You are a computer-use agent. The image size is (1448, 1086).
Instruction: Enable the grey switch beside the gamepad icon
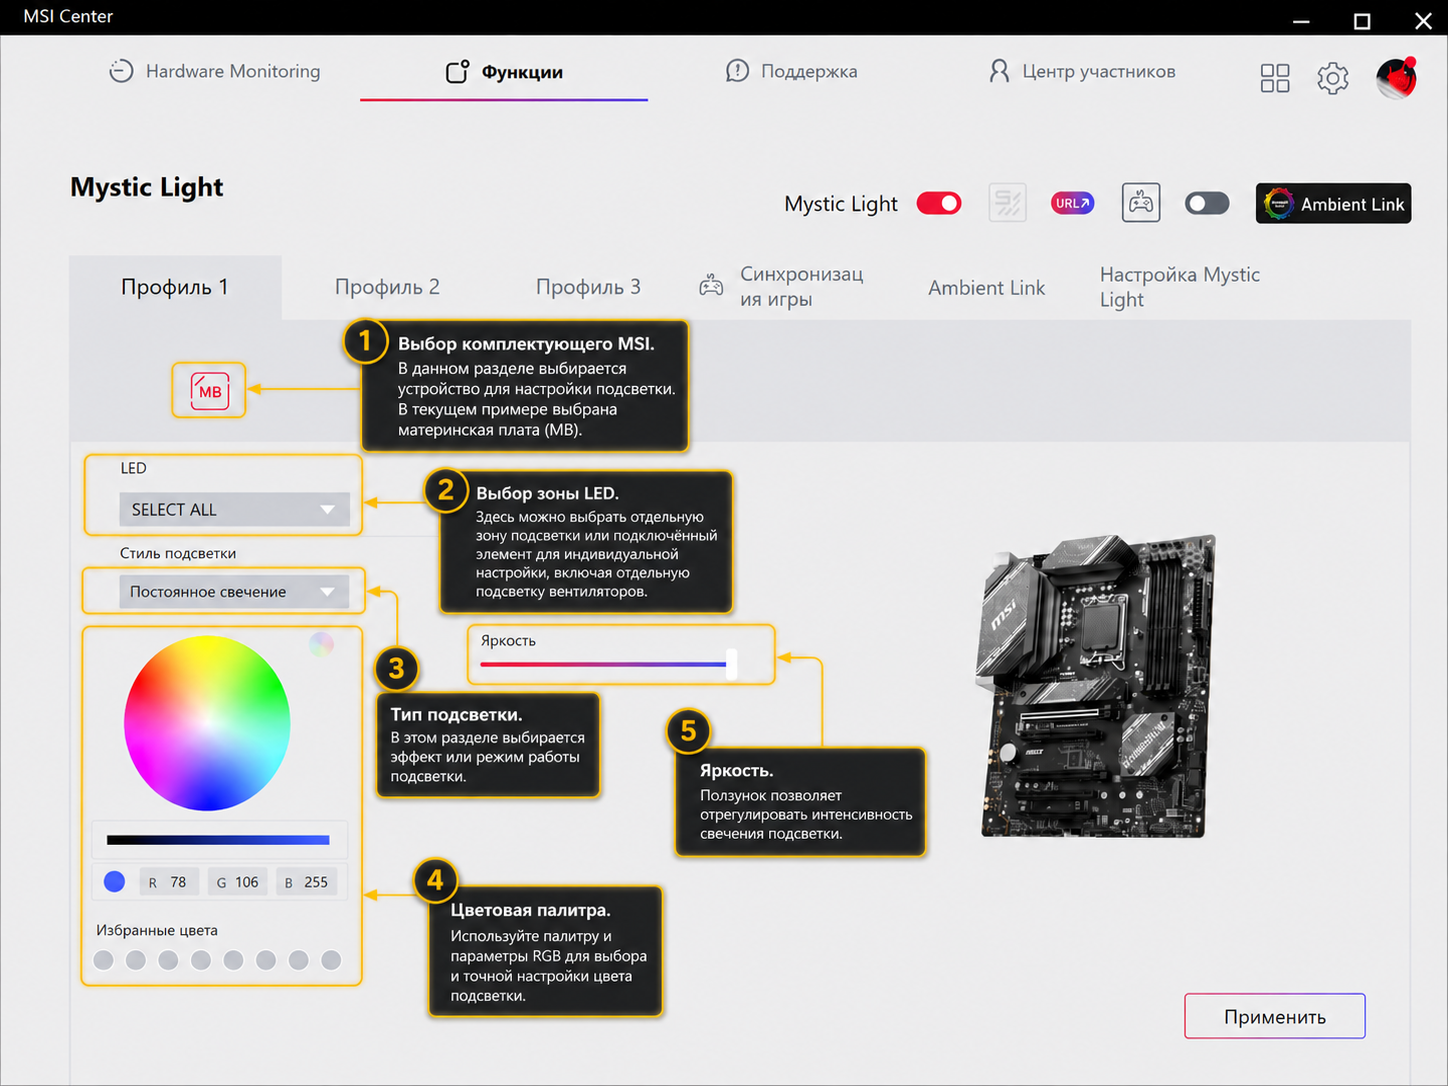tap(1207, 204)
